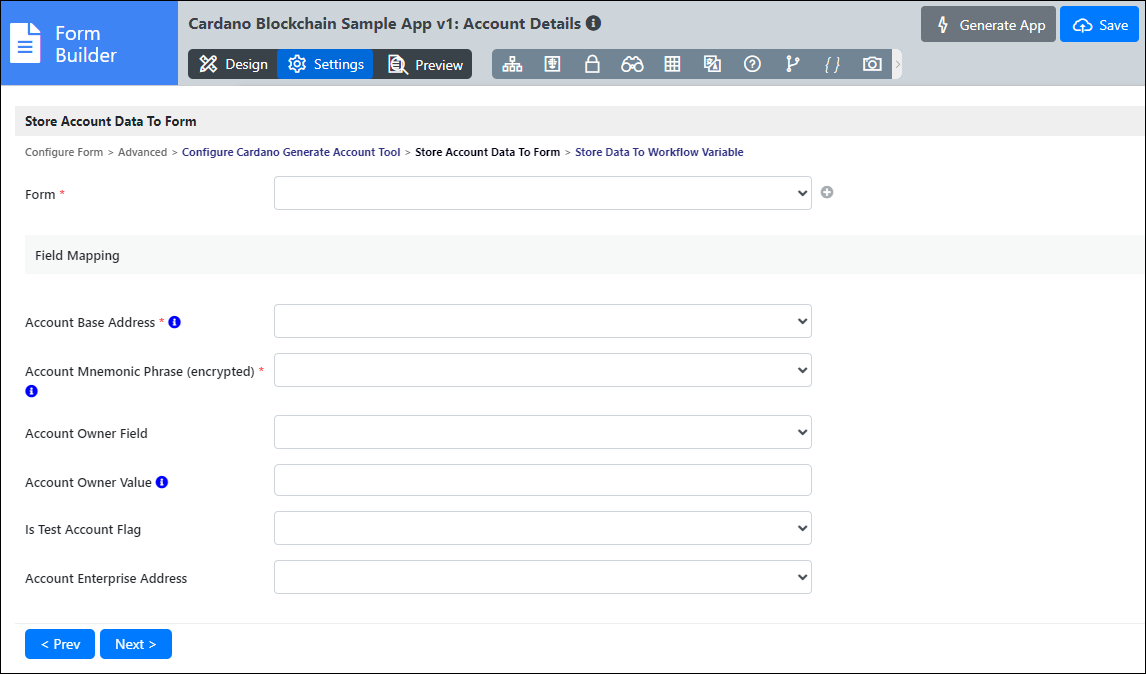Click the binoculars icon in toolbar

pyautogui.click(x=632, y=64)
